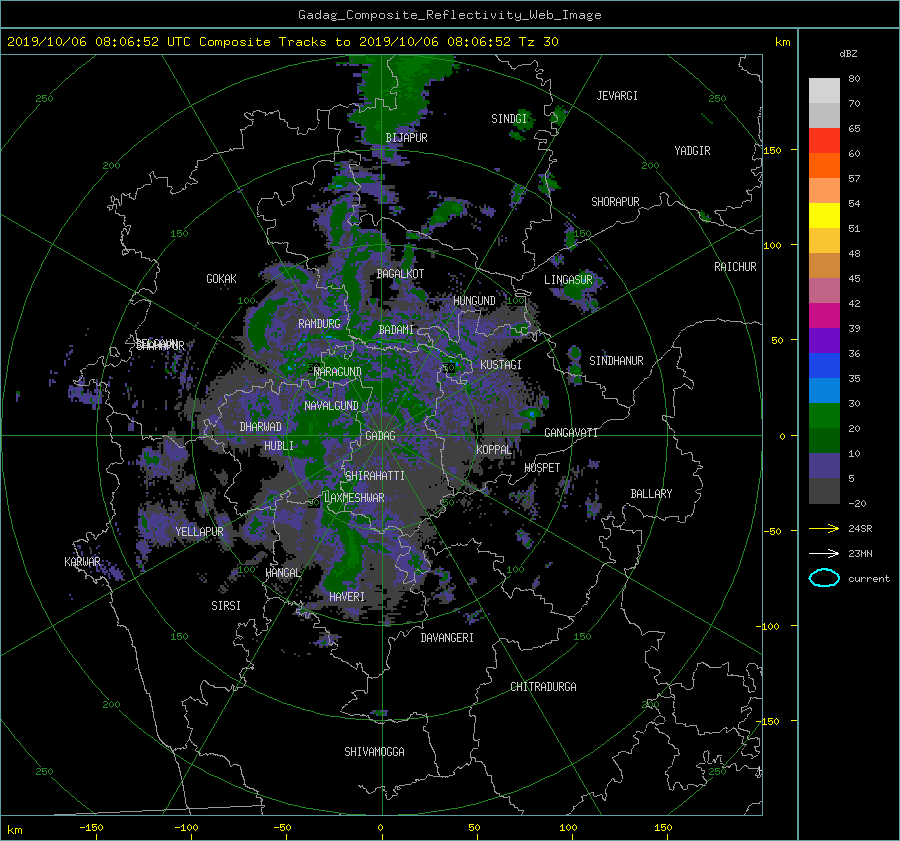The image size is (900, 841).
Task: Click the '-20' value in dBZ legend
Action: (x=857, y=503)
